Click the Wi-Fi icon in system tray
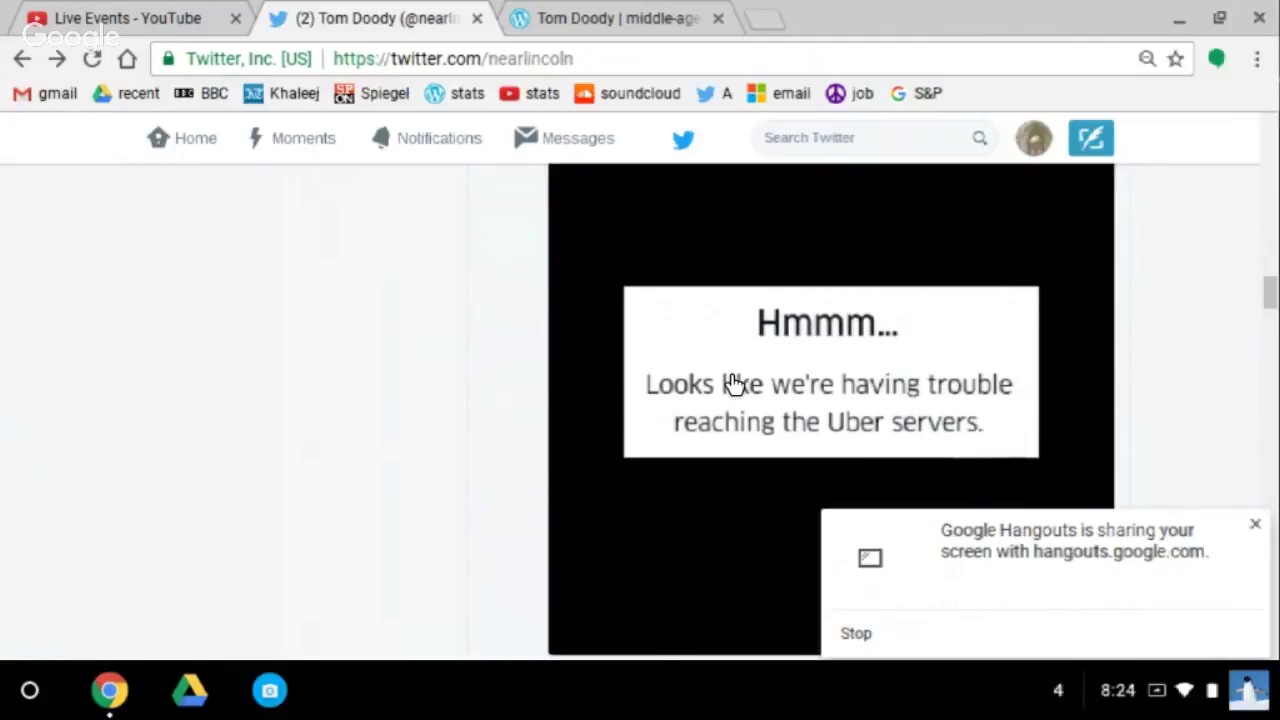This screenshot has height=720, width=1280. pos(1185,690)
